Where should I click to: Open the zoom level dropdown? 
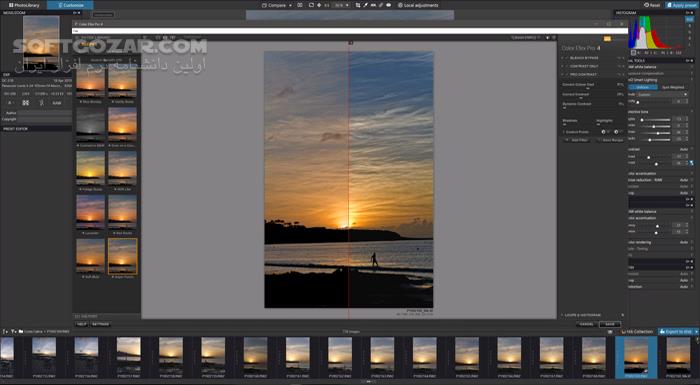342,5
